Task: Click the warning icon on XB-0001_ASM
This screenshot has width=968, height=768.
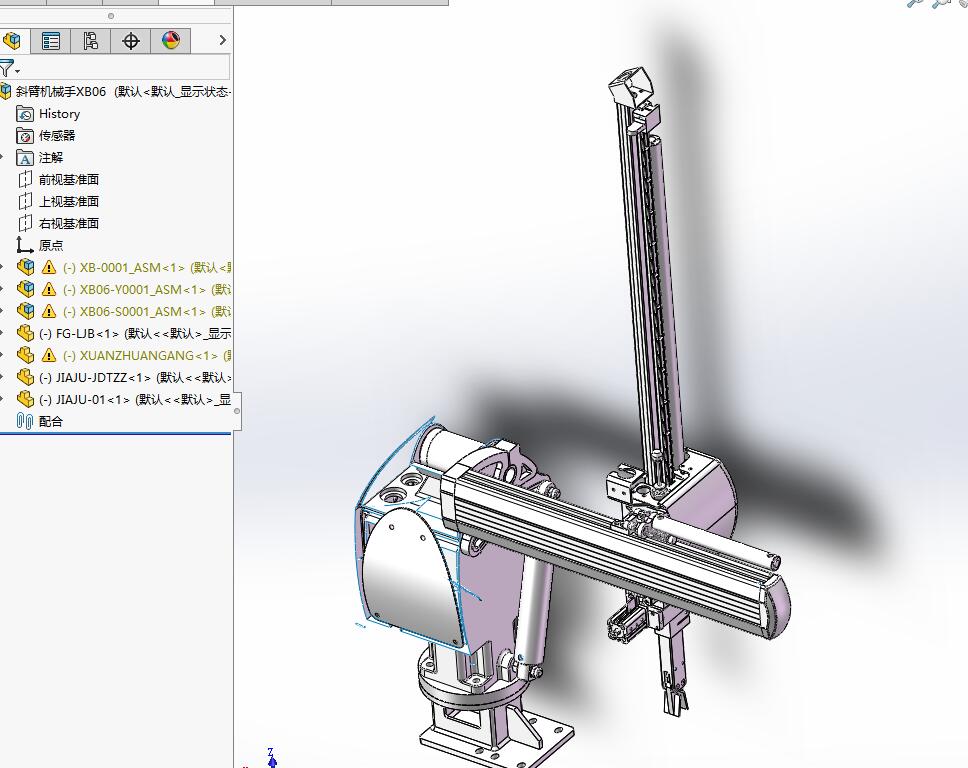Action: coord(48,267)
